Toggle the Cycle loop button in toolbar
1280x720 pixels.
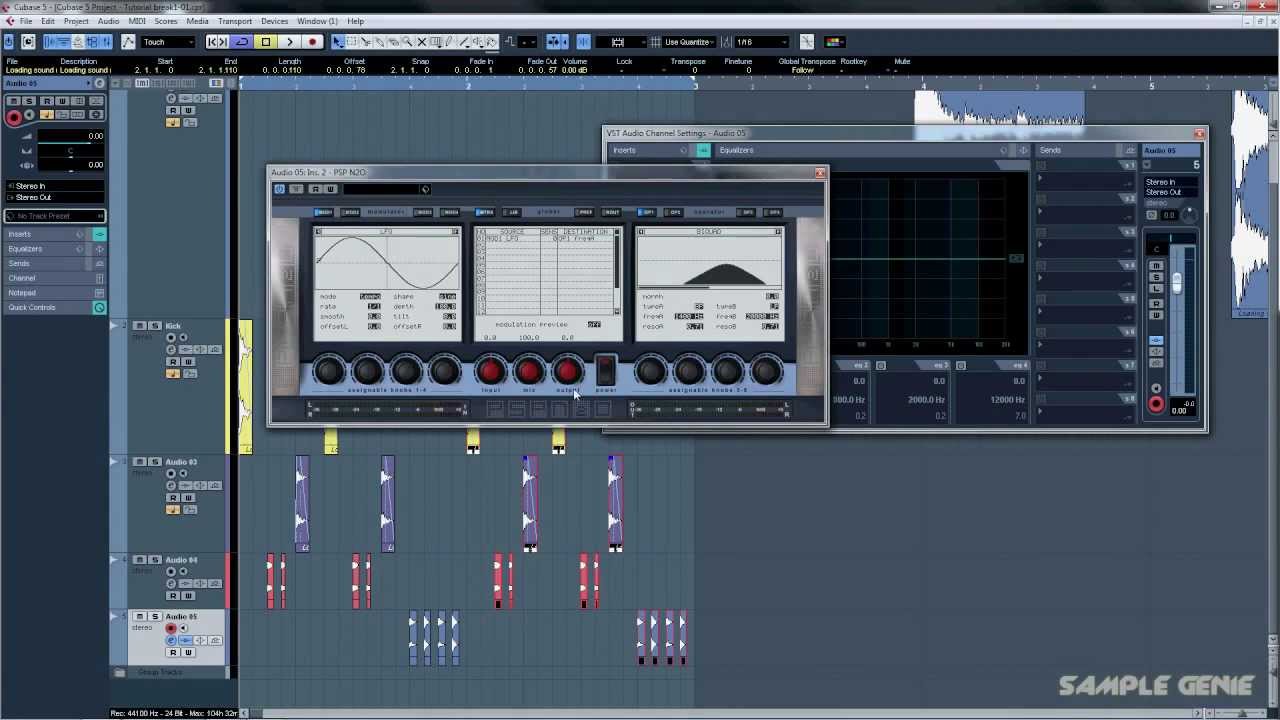click(241, 42)
